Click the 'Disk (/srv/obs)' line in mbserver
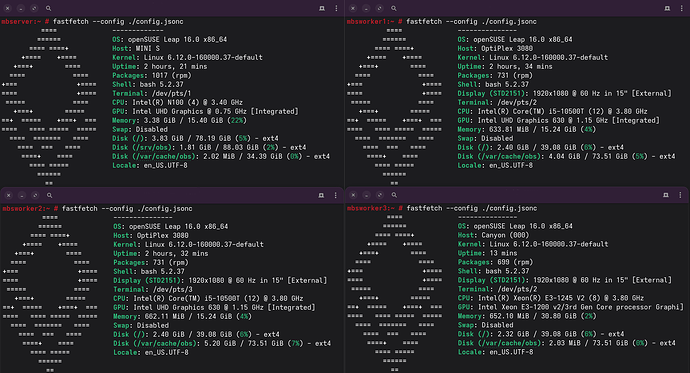This screenshot has height=373, width=690. click(209, 147)
